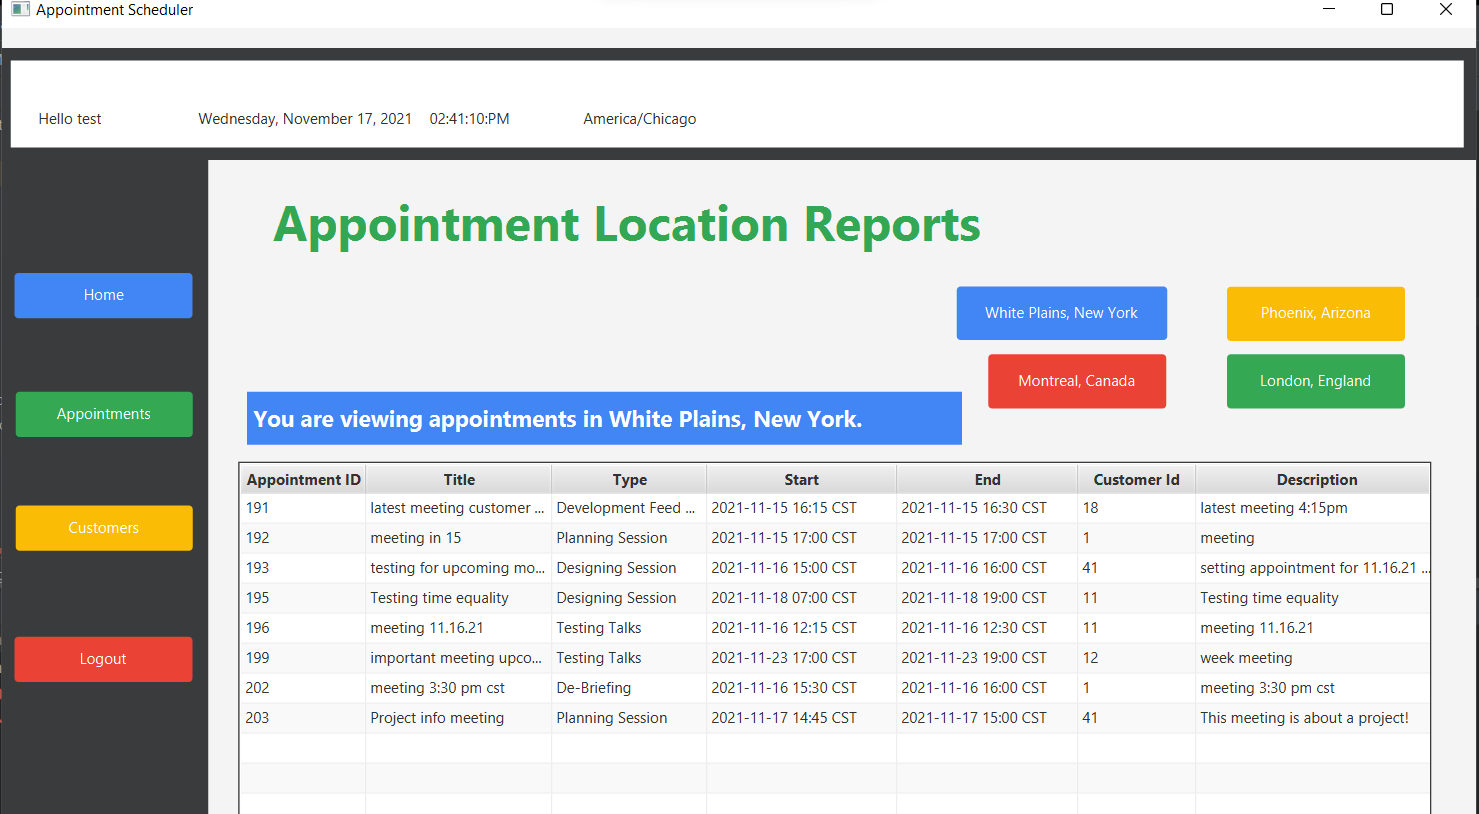Logout of the scheduler
The height and width of the screenshot is (814, 1479).
click(103, 659)
